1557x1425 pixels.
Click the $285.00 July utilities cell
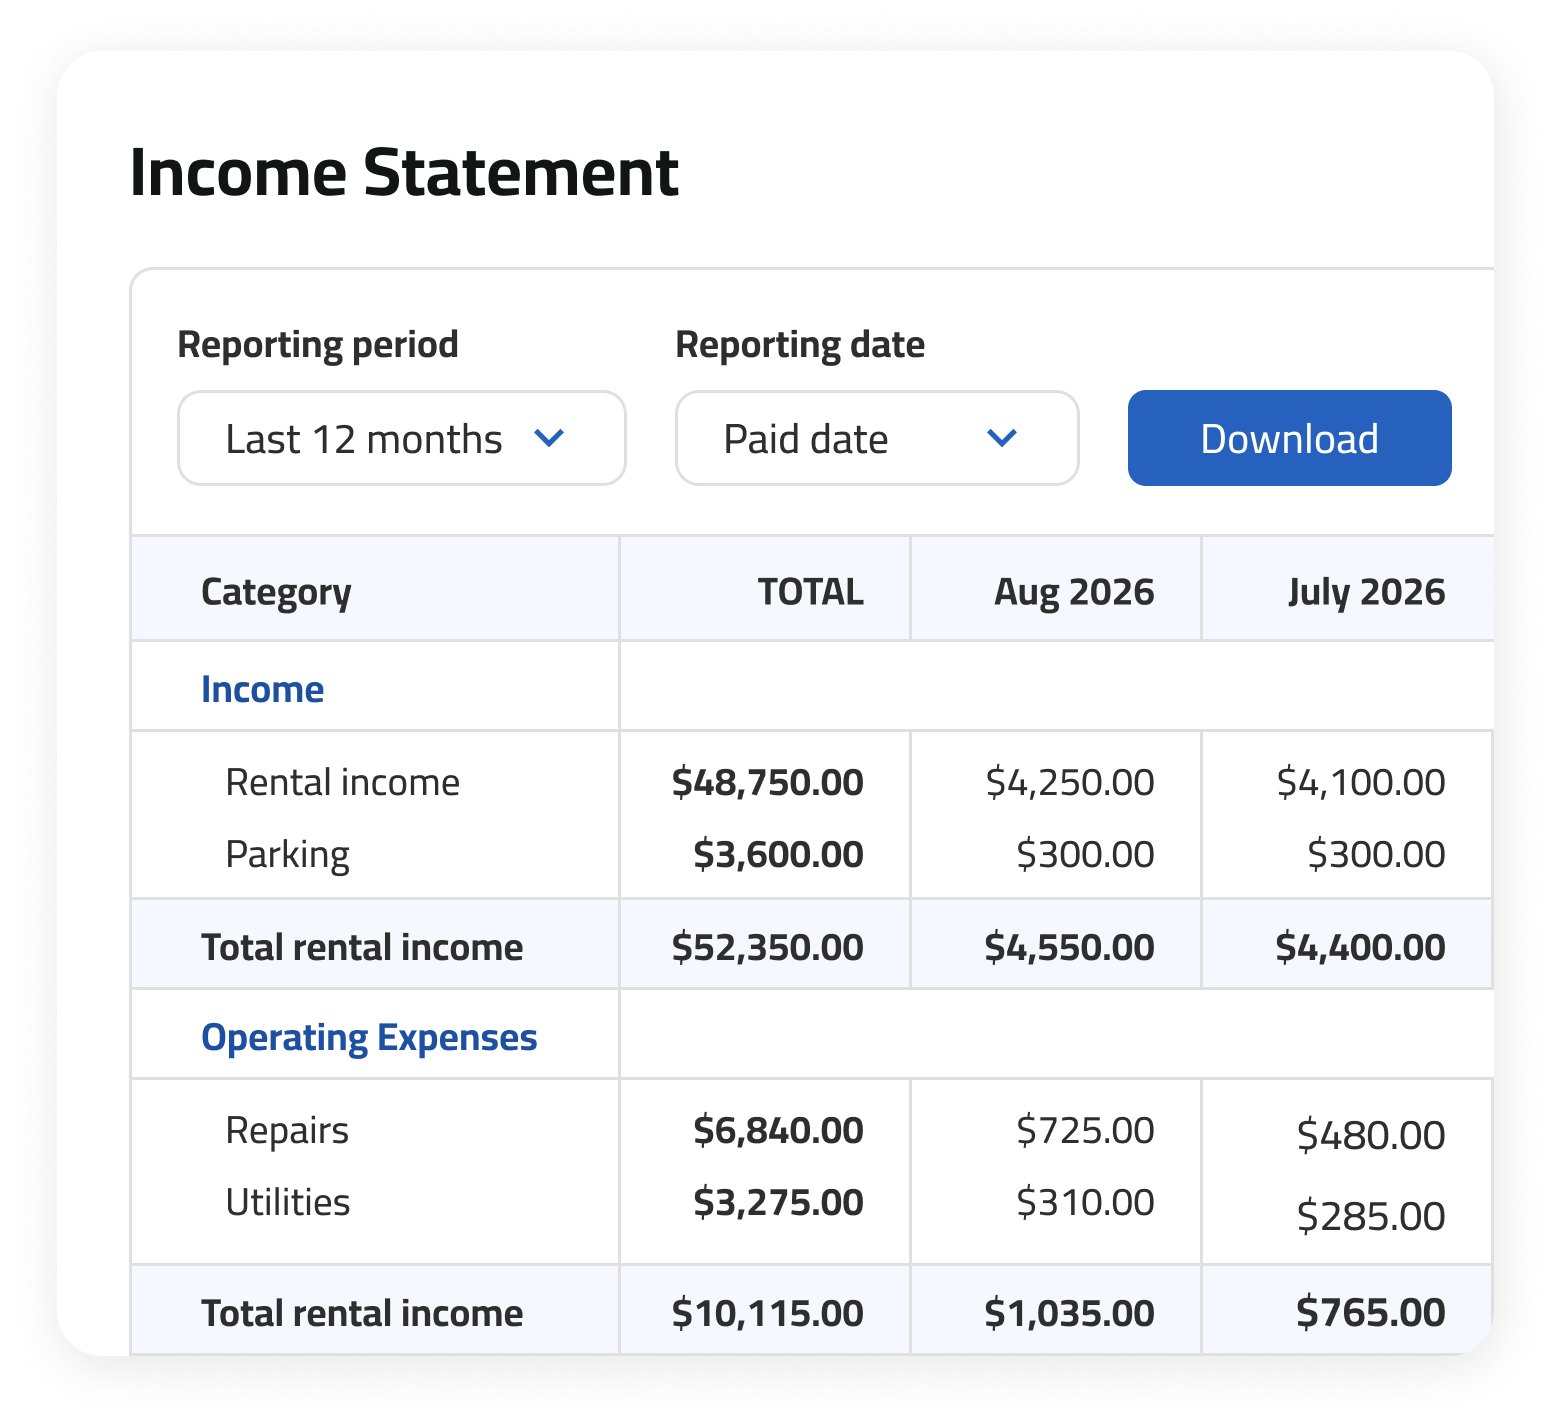click(1371, 1216)
